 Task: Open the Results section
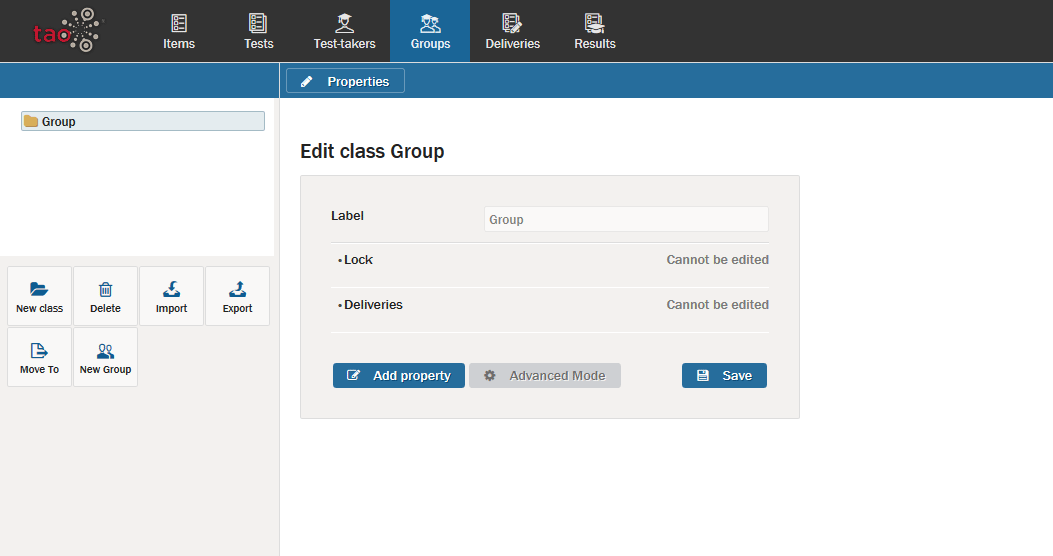coord(595,31)
